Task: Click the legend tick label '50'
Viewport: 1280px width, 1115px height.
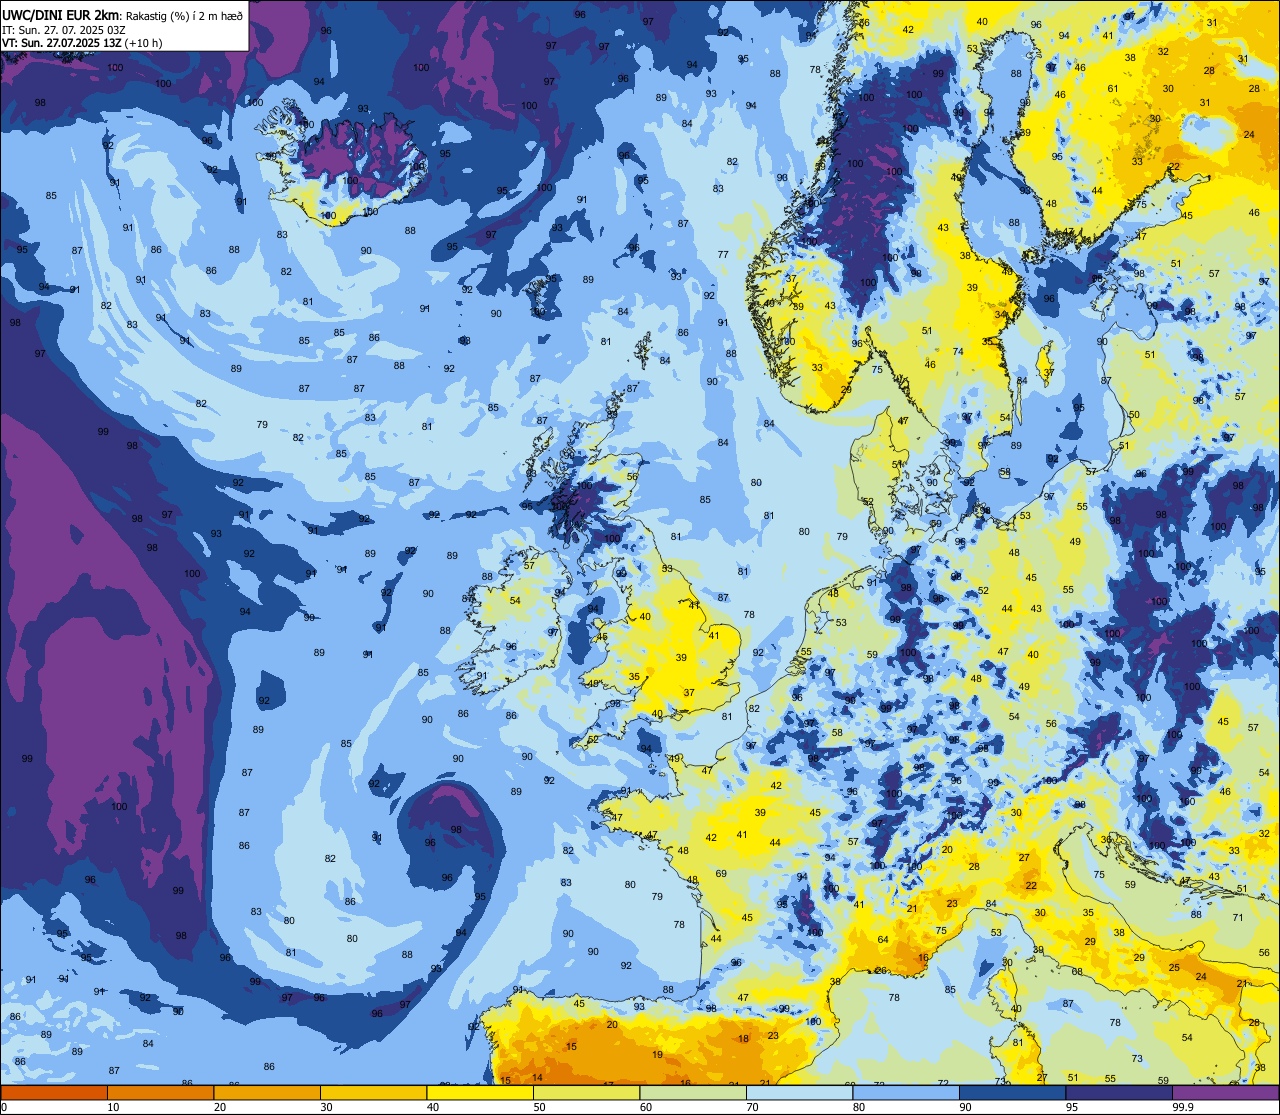Action: point(539,1108)
